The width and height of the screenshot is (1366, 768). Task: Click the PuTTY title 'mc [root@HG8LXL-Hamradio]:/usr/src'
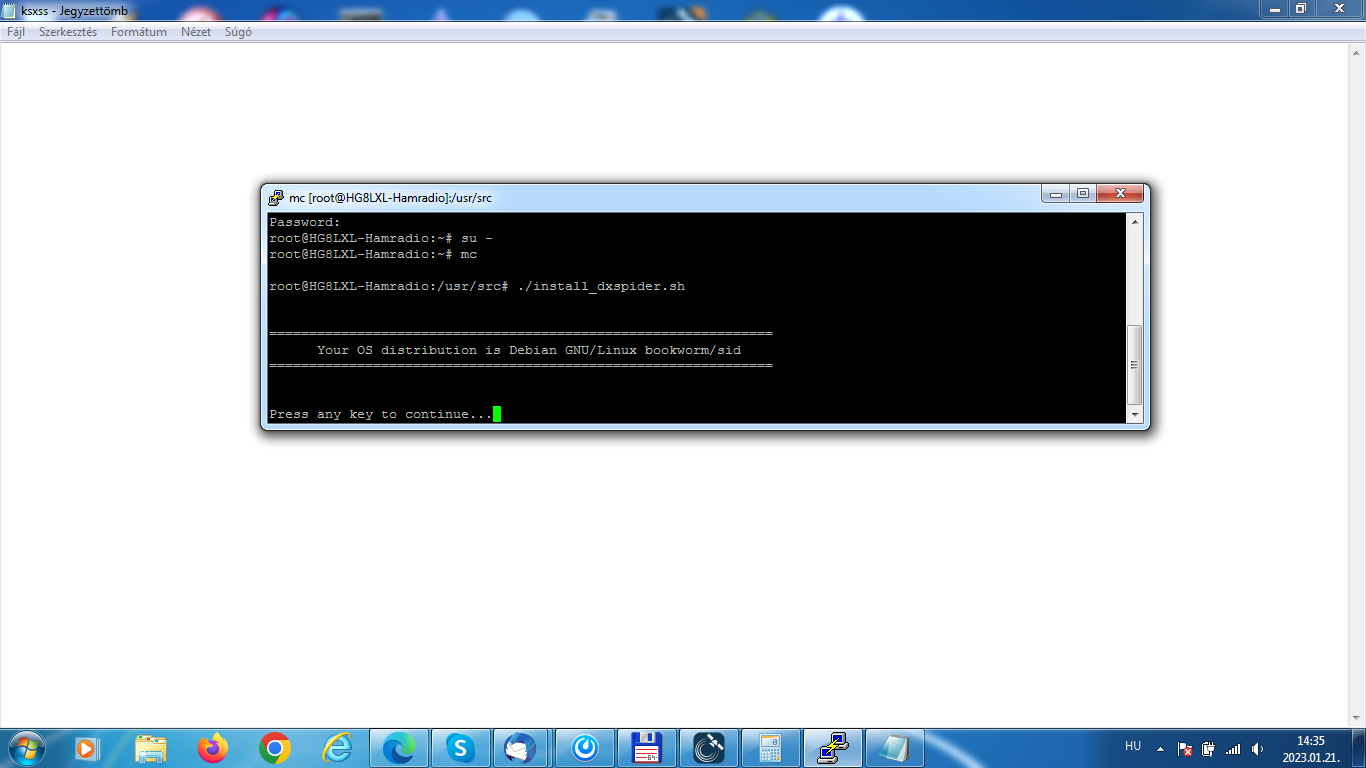point(390,198)
